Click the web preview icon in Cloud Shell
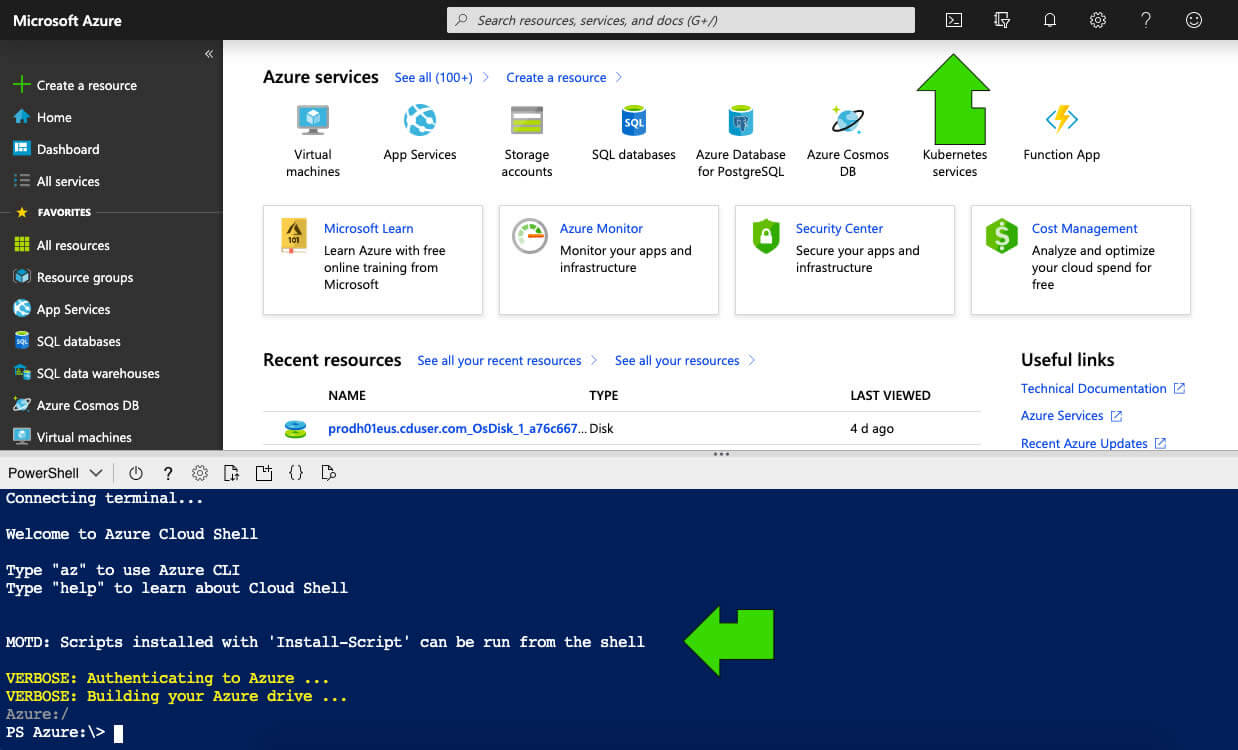The width and height of the screenshot is (1238, 750). coord(328,473)
